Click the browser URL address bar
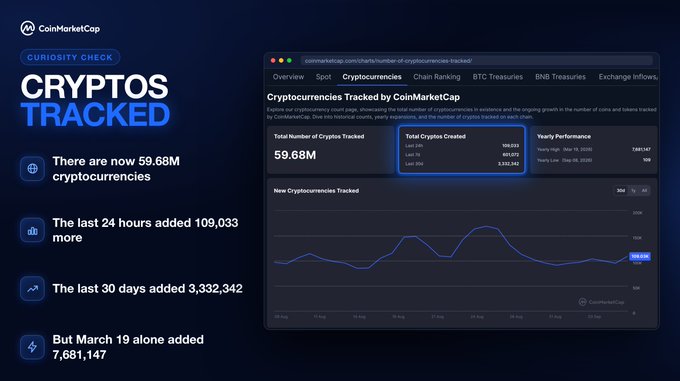The width and height of the screenshot is (680, 381). click(x=476, y=61)
